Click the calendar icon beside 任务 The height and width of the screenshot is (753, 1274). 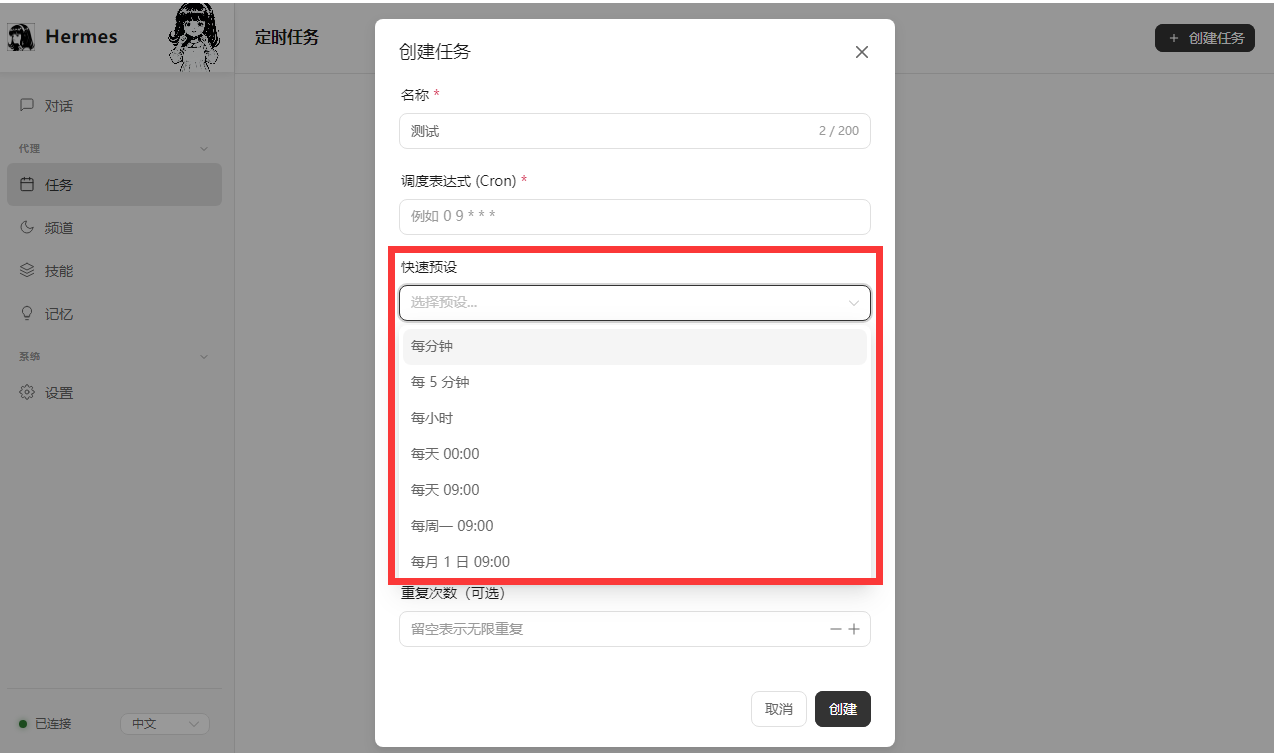tap(27, 184)
